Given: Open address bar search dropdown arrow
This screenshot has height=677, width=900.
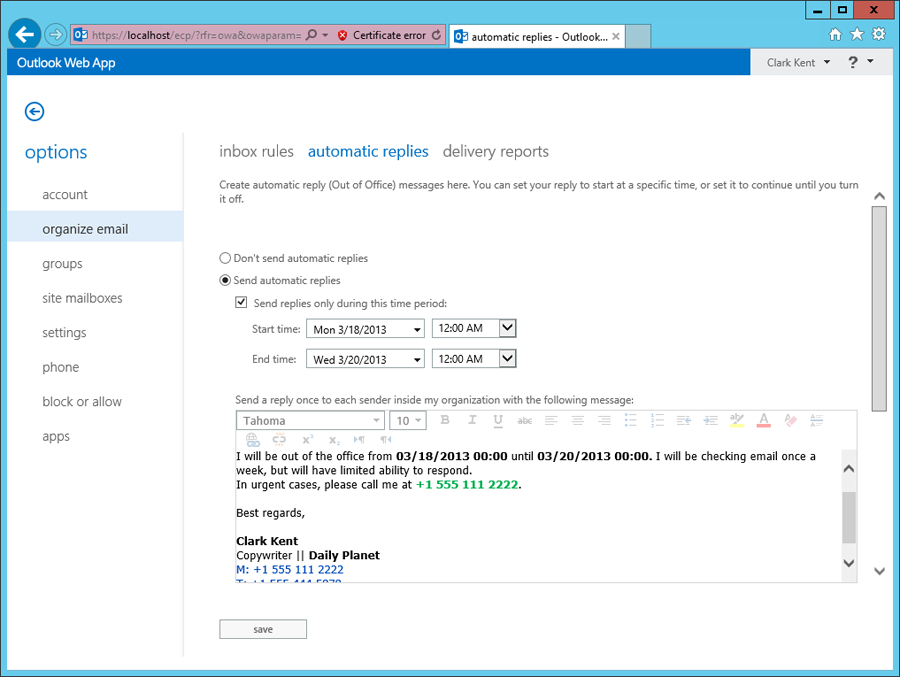Looking at the screenshot, I should coord(325,35).
